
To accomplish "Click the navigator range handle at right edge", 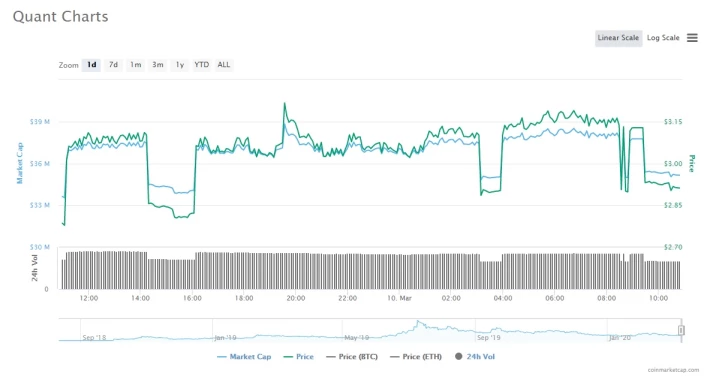I will point(681,330).
